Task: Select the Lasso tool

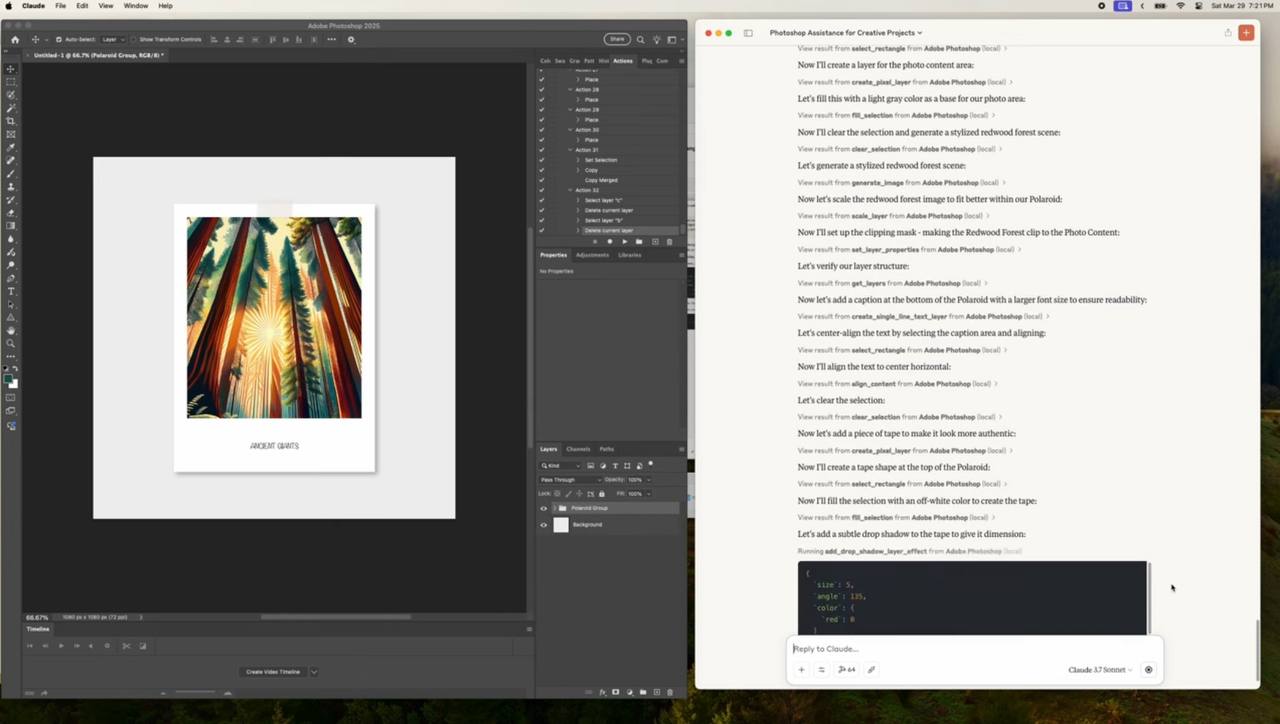Action: pos(11,95)
